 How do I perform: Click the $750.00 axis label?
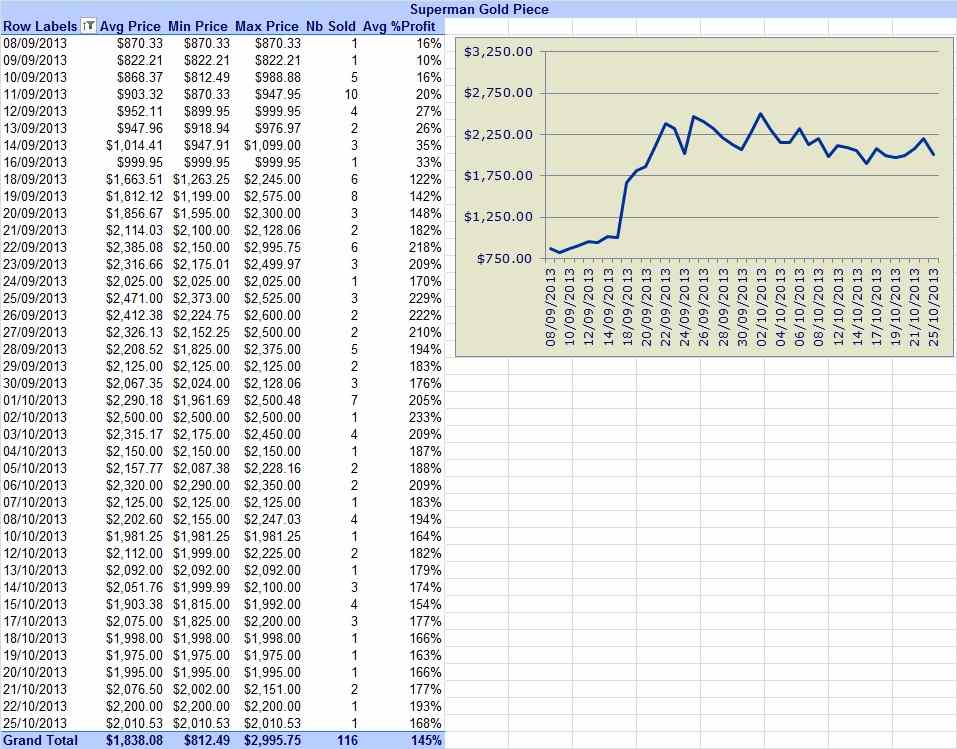(x=504, y=258)
